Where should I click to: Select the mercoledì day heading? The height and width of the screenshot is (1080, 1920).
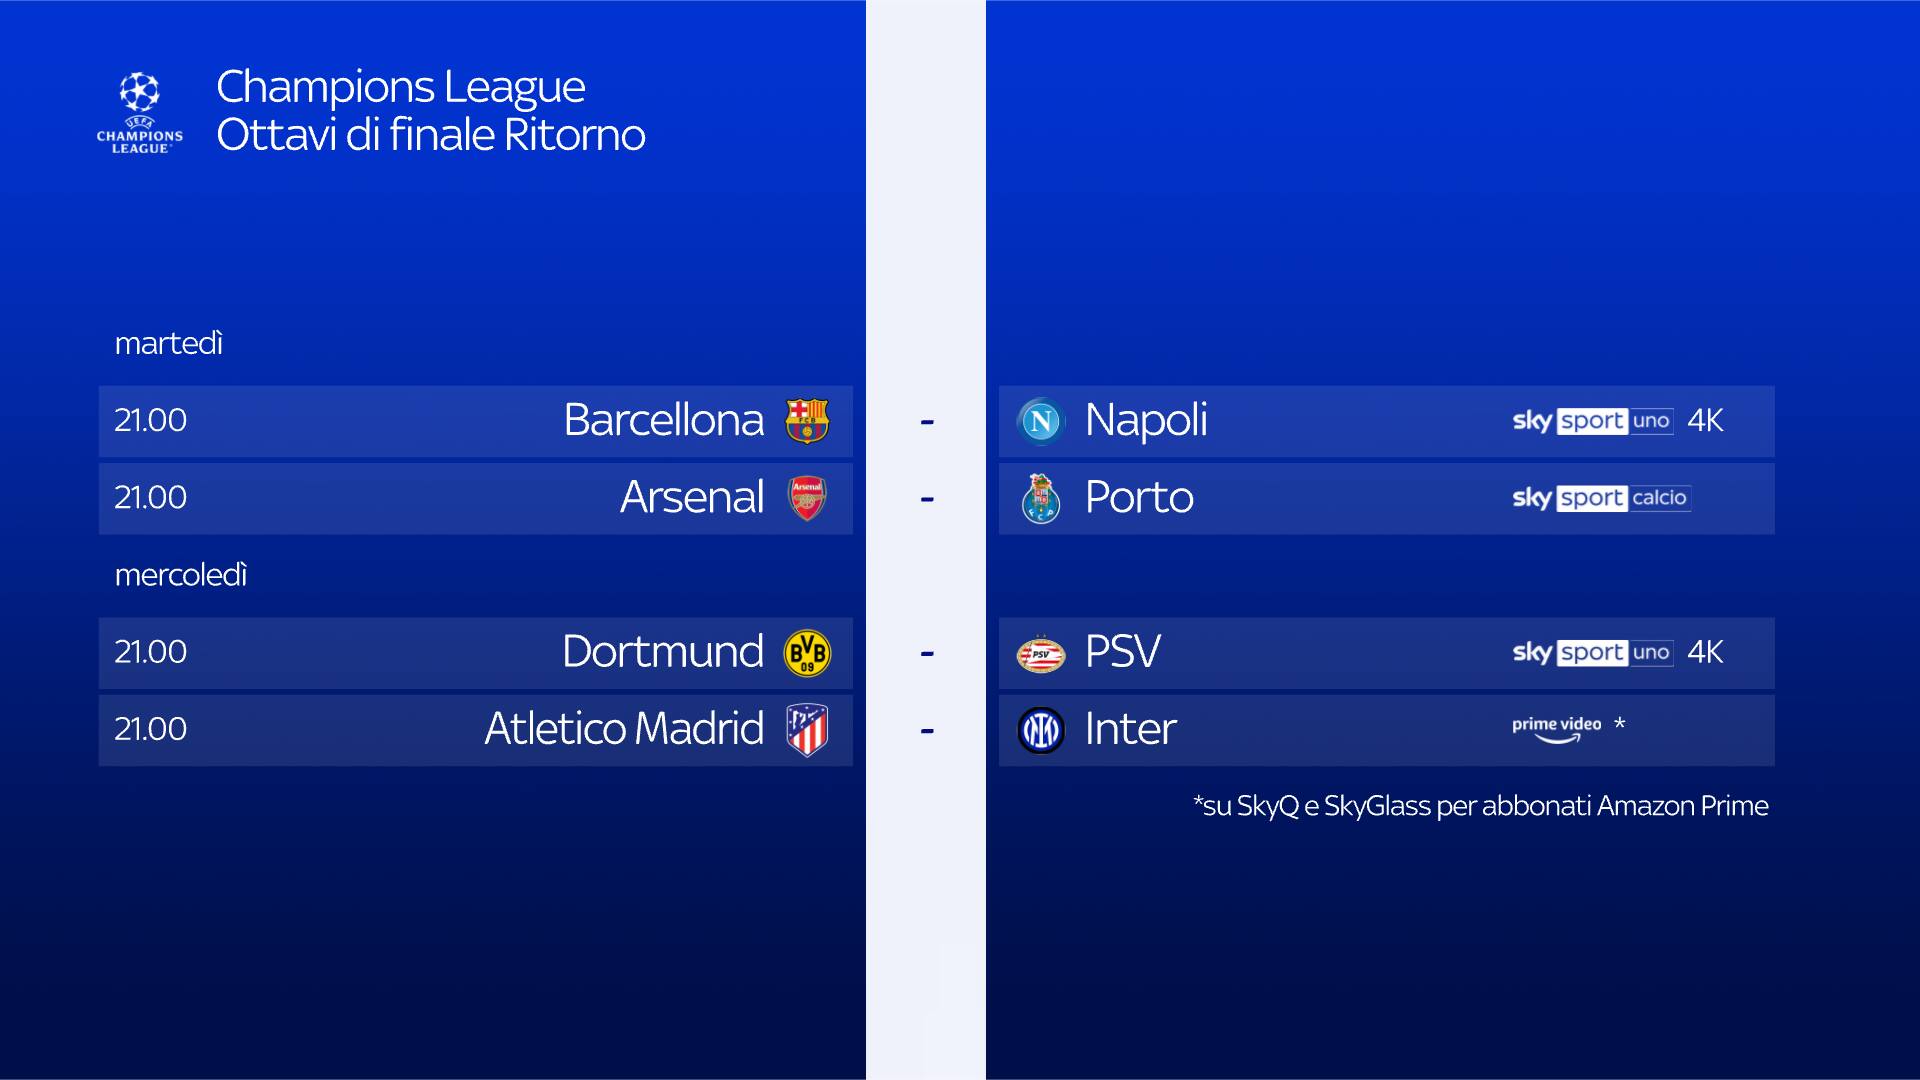181,575
